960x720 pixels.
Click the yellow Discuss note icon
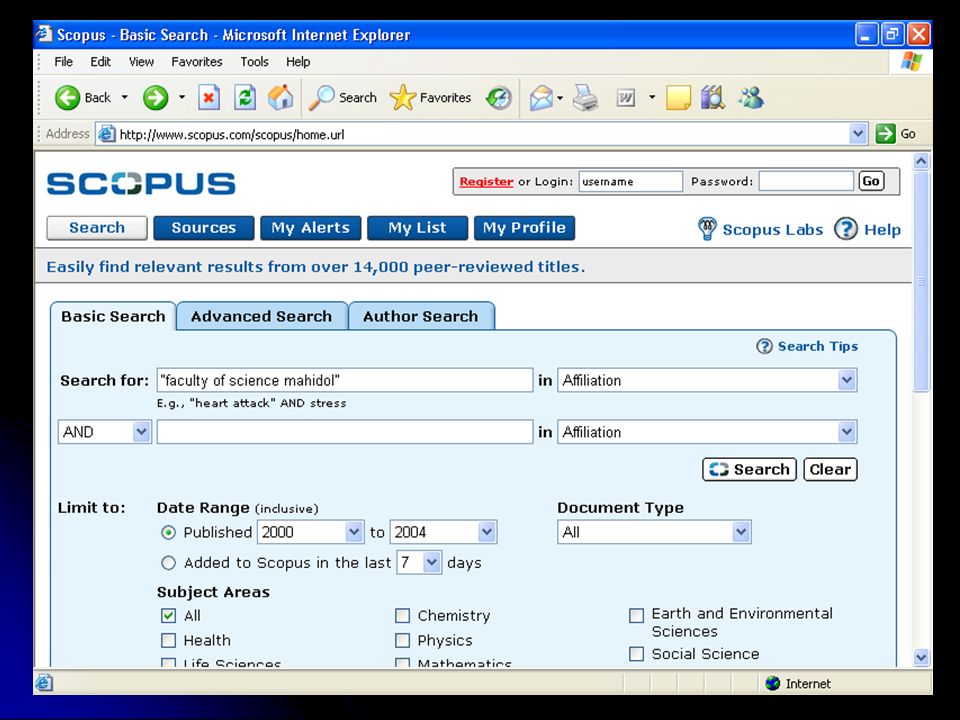678,97
